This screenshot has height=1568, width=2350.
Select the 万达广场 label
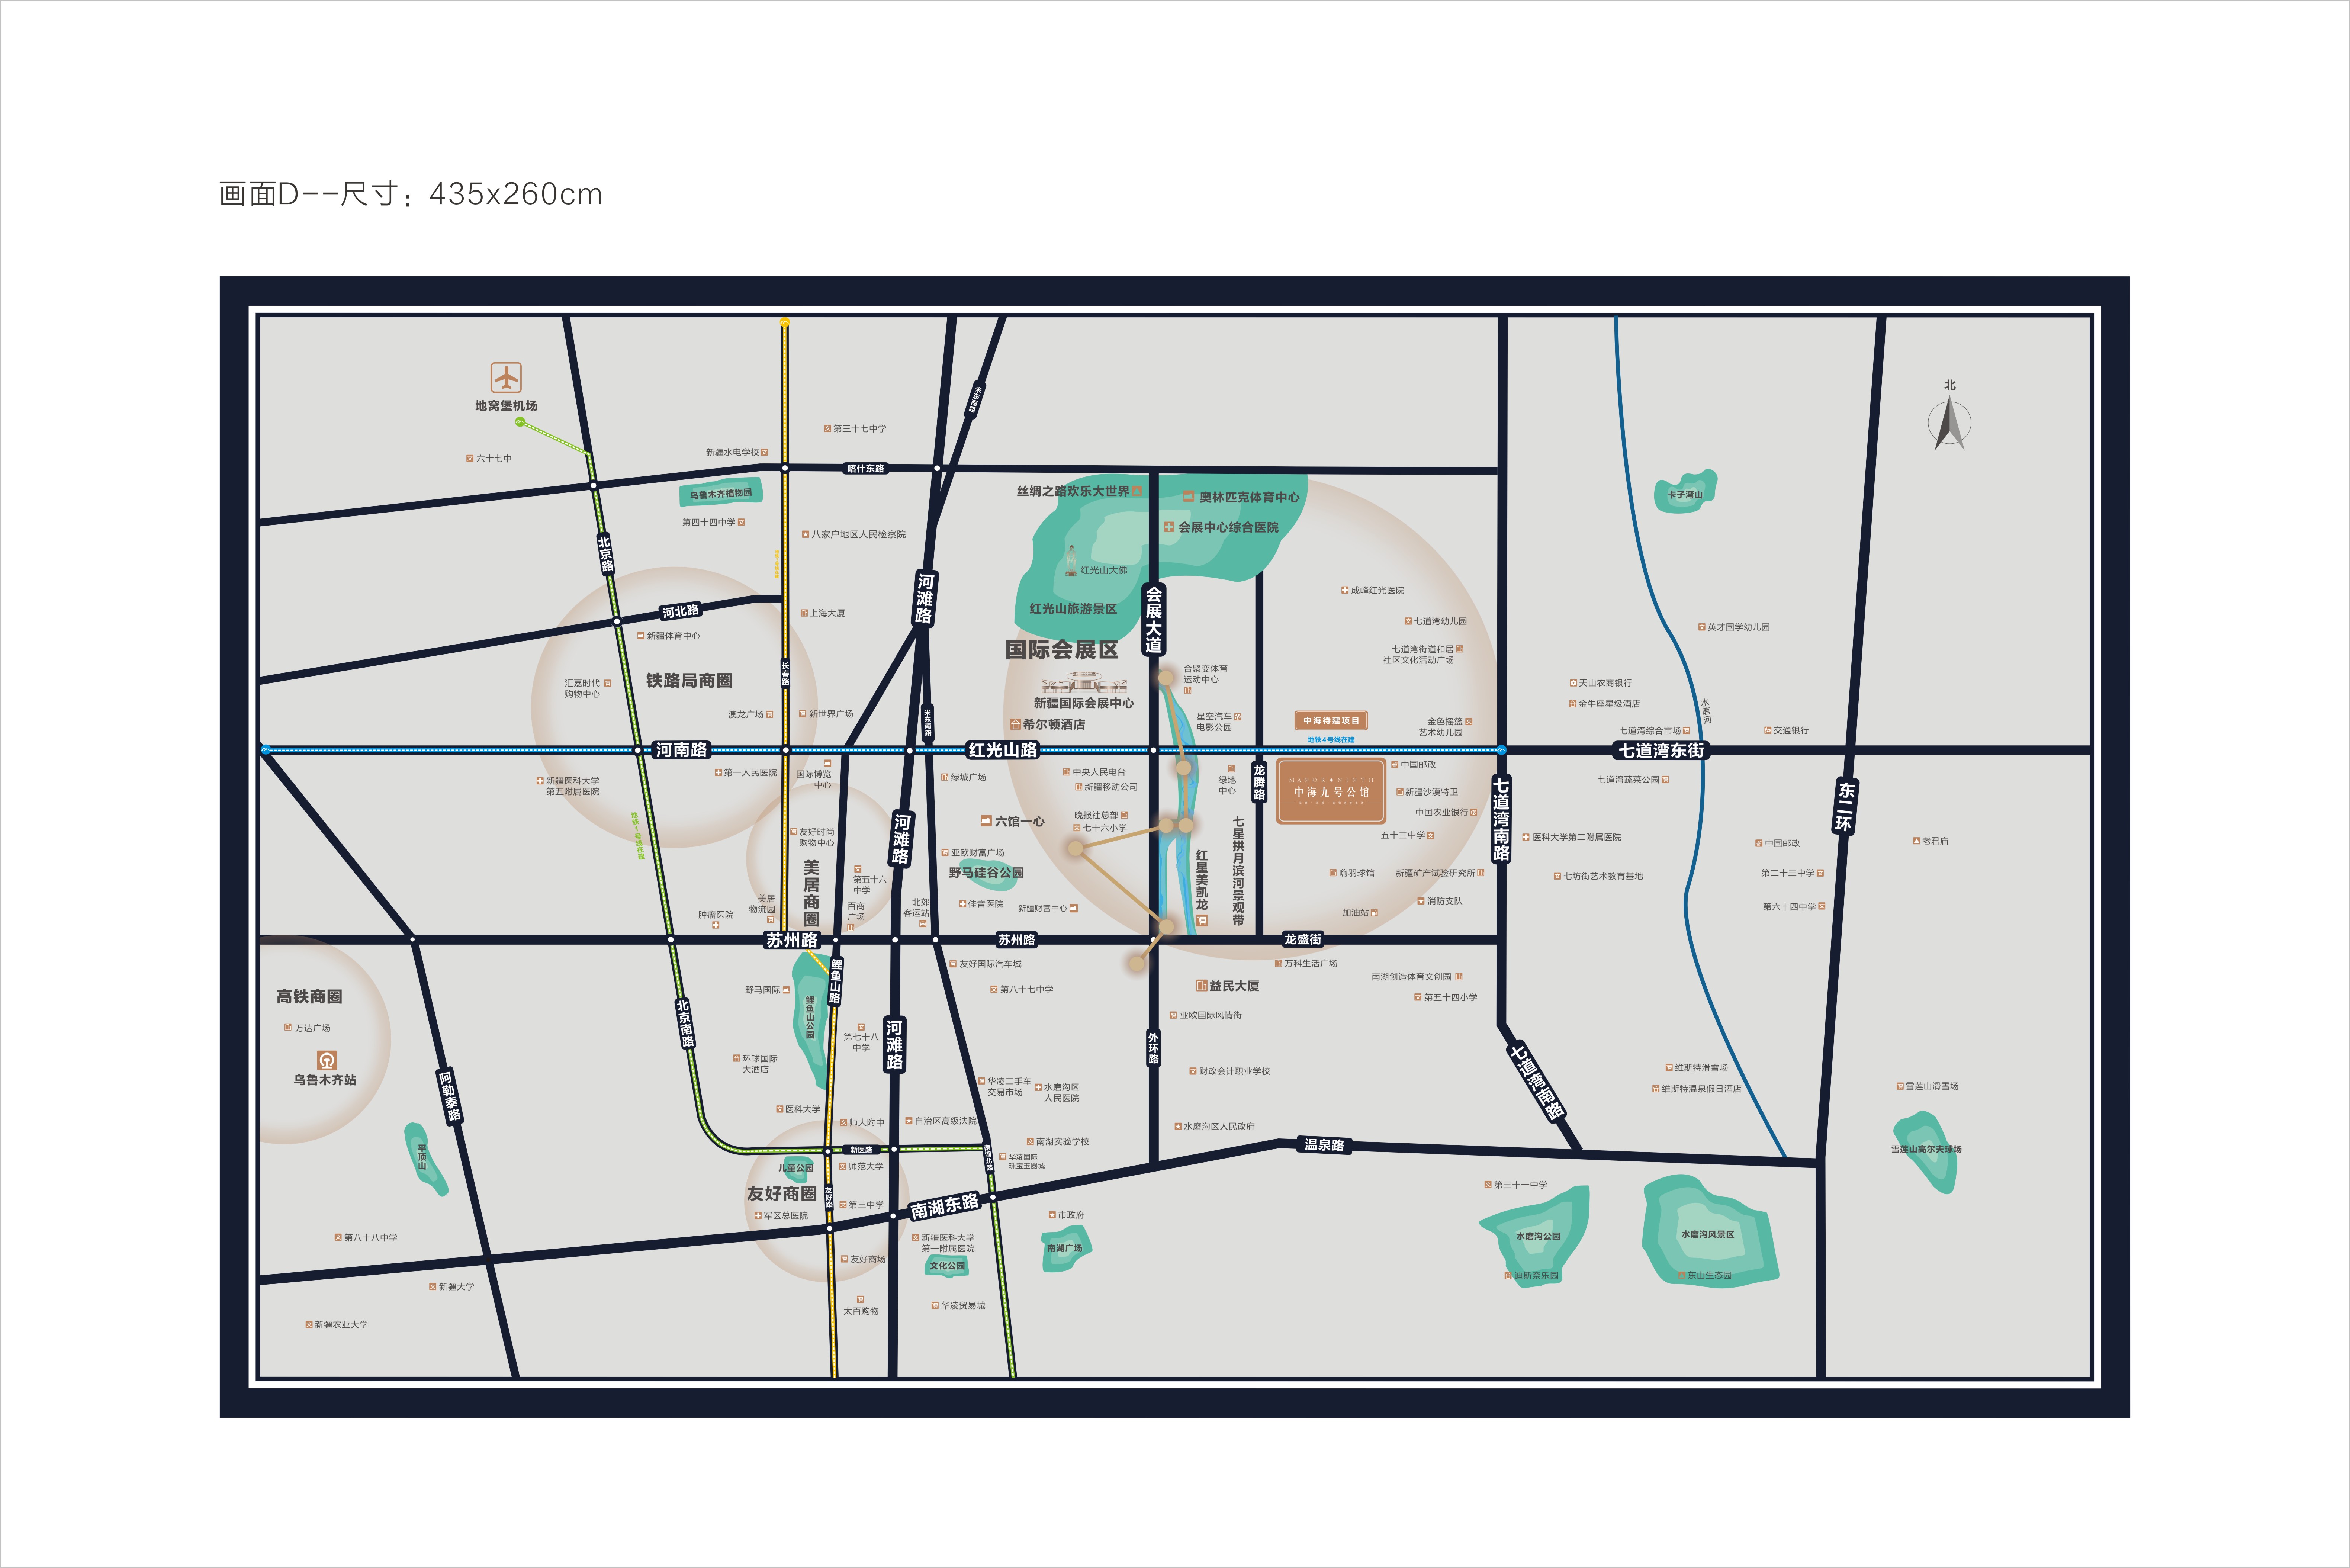click(x=312, y=1028)
